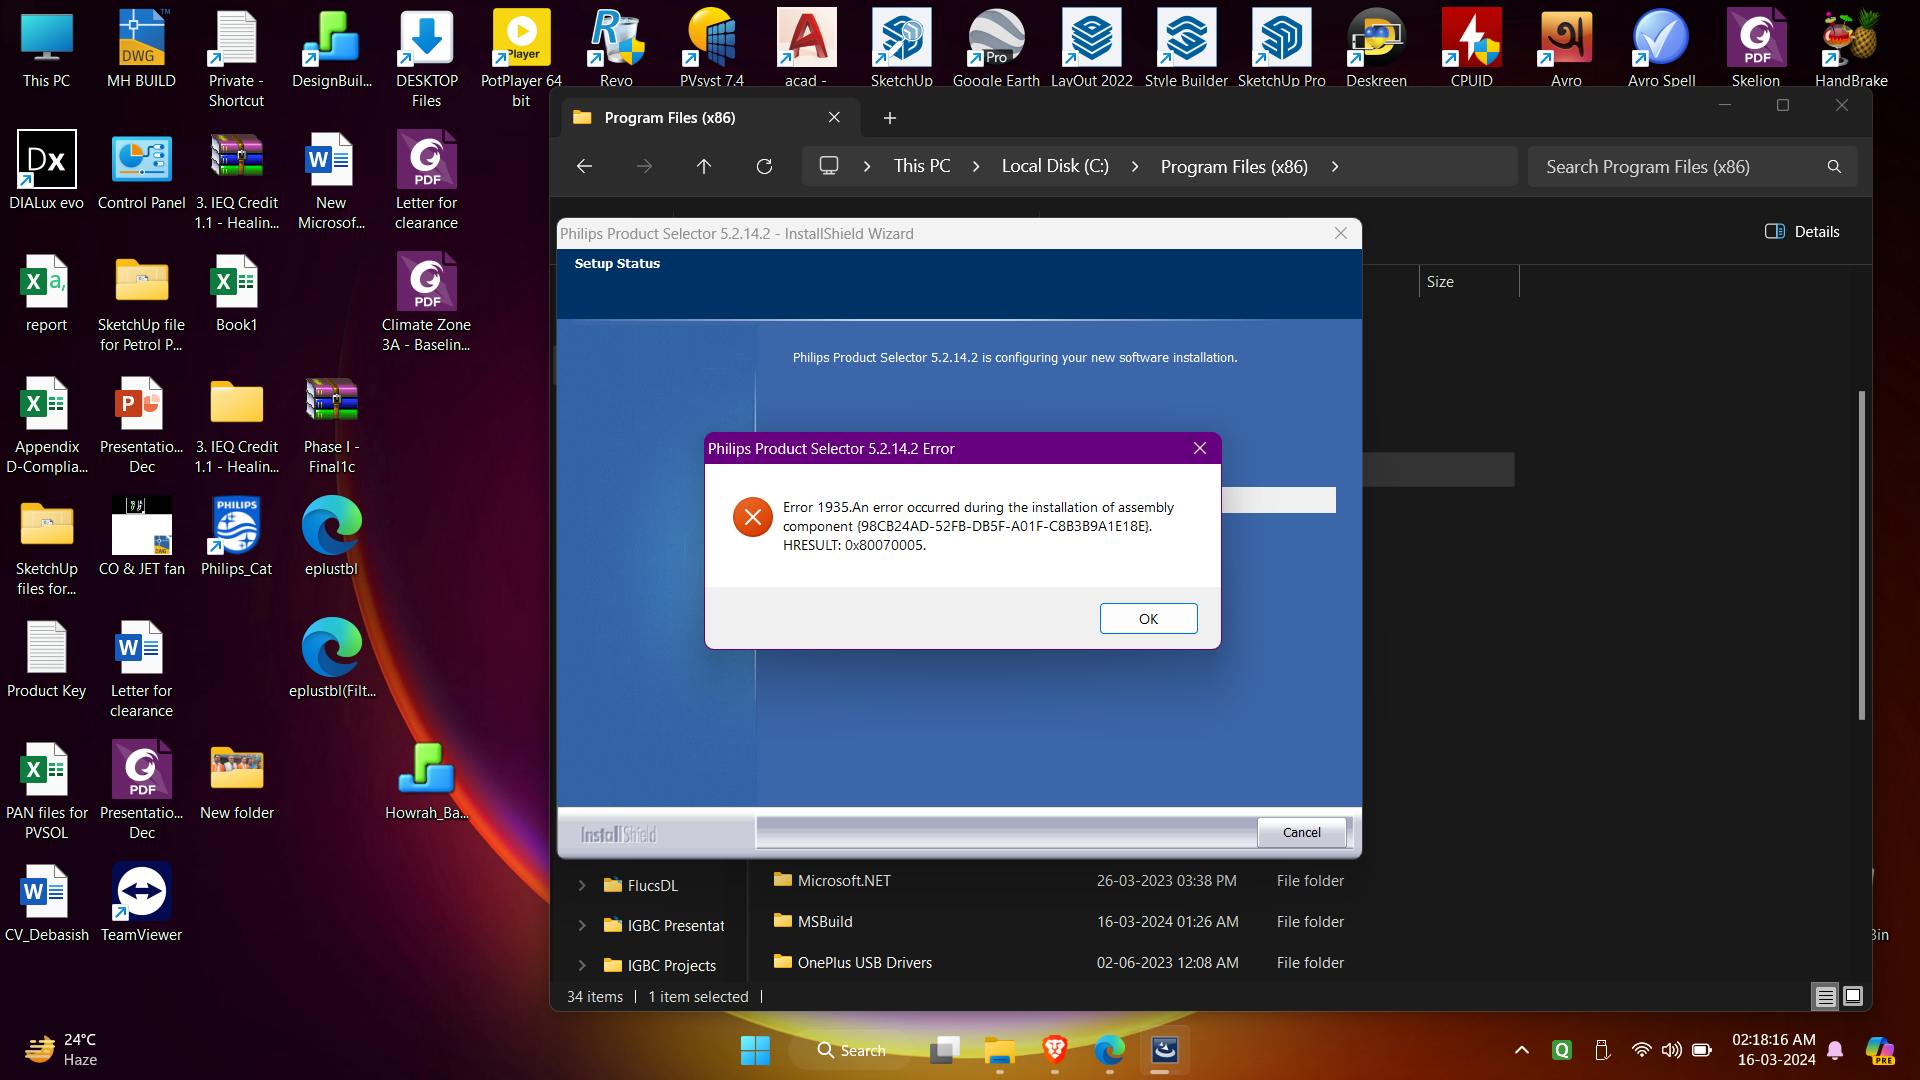The width and height of the screenshot is (1920, 1080).
Task: Click Brave browser taskbar icon
Action: point(1054,1050)
